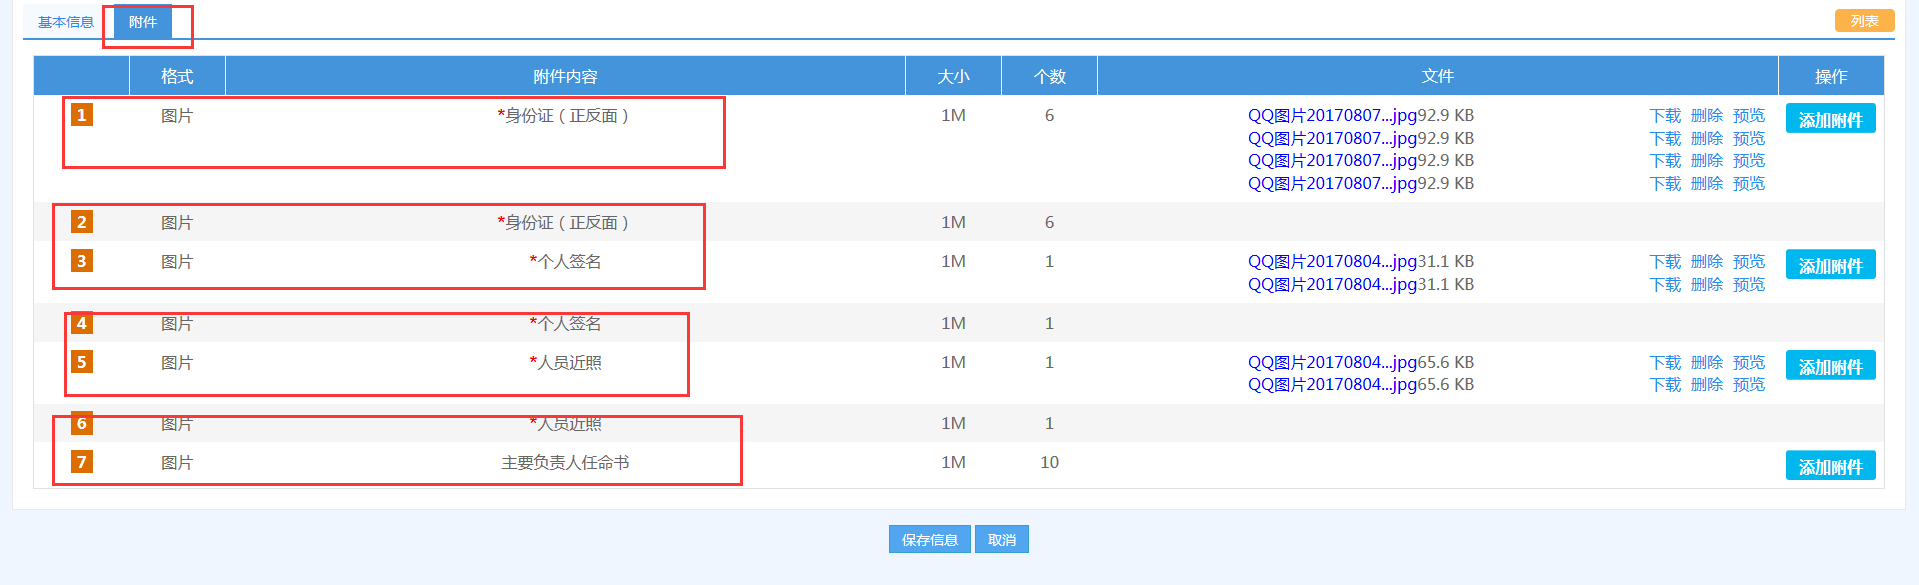Select the 附件 tab
The height and width of the screenshot is (585, 1919).
pos(143,22)
